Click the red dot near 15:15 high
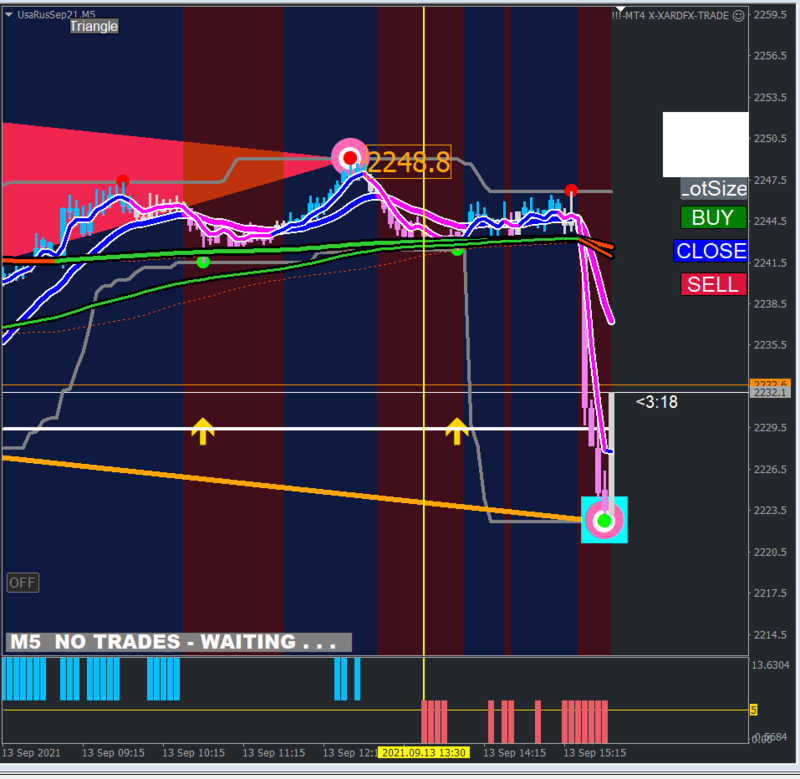The image size is (800, 779). point(571,191)
